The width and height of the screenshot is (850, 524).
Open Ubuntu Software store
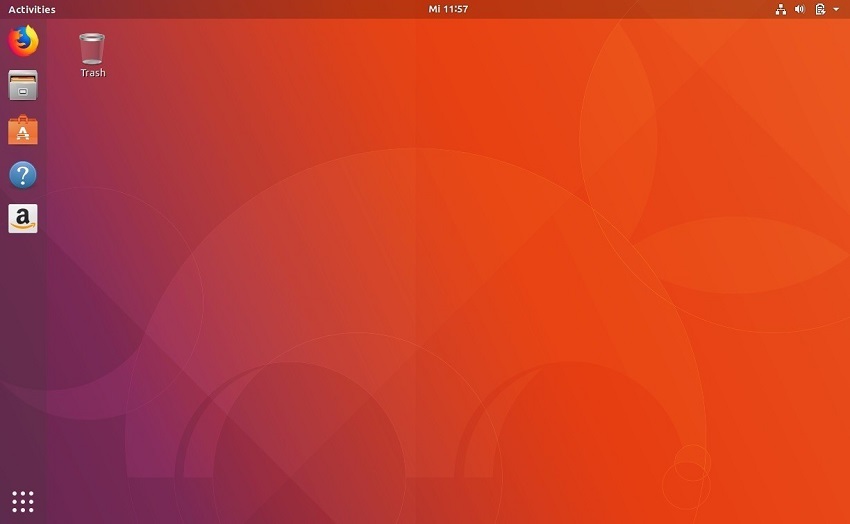point(22,131)
